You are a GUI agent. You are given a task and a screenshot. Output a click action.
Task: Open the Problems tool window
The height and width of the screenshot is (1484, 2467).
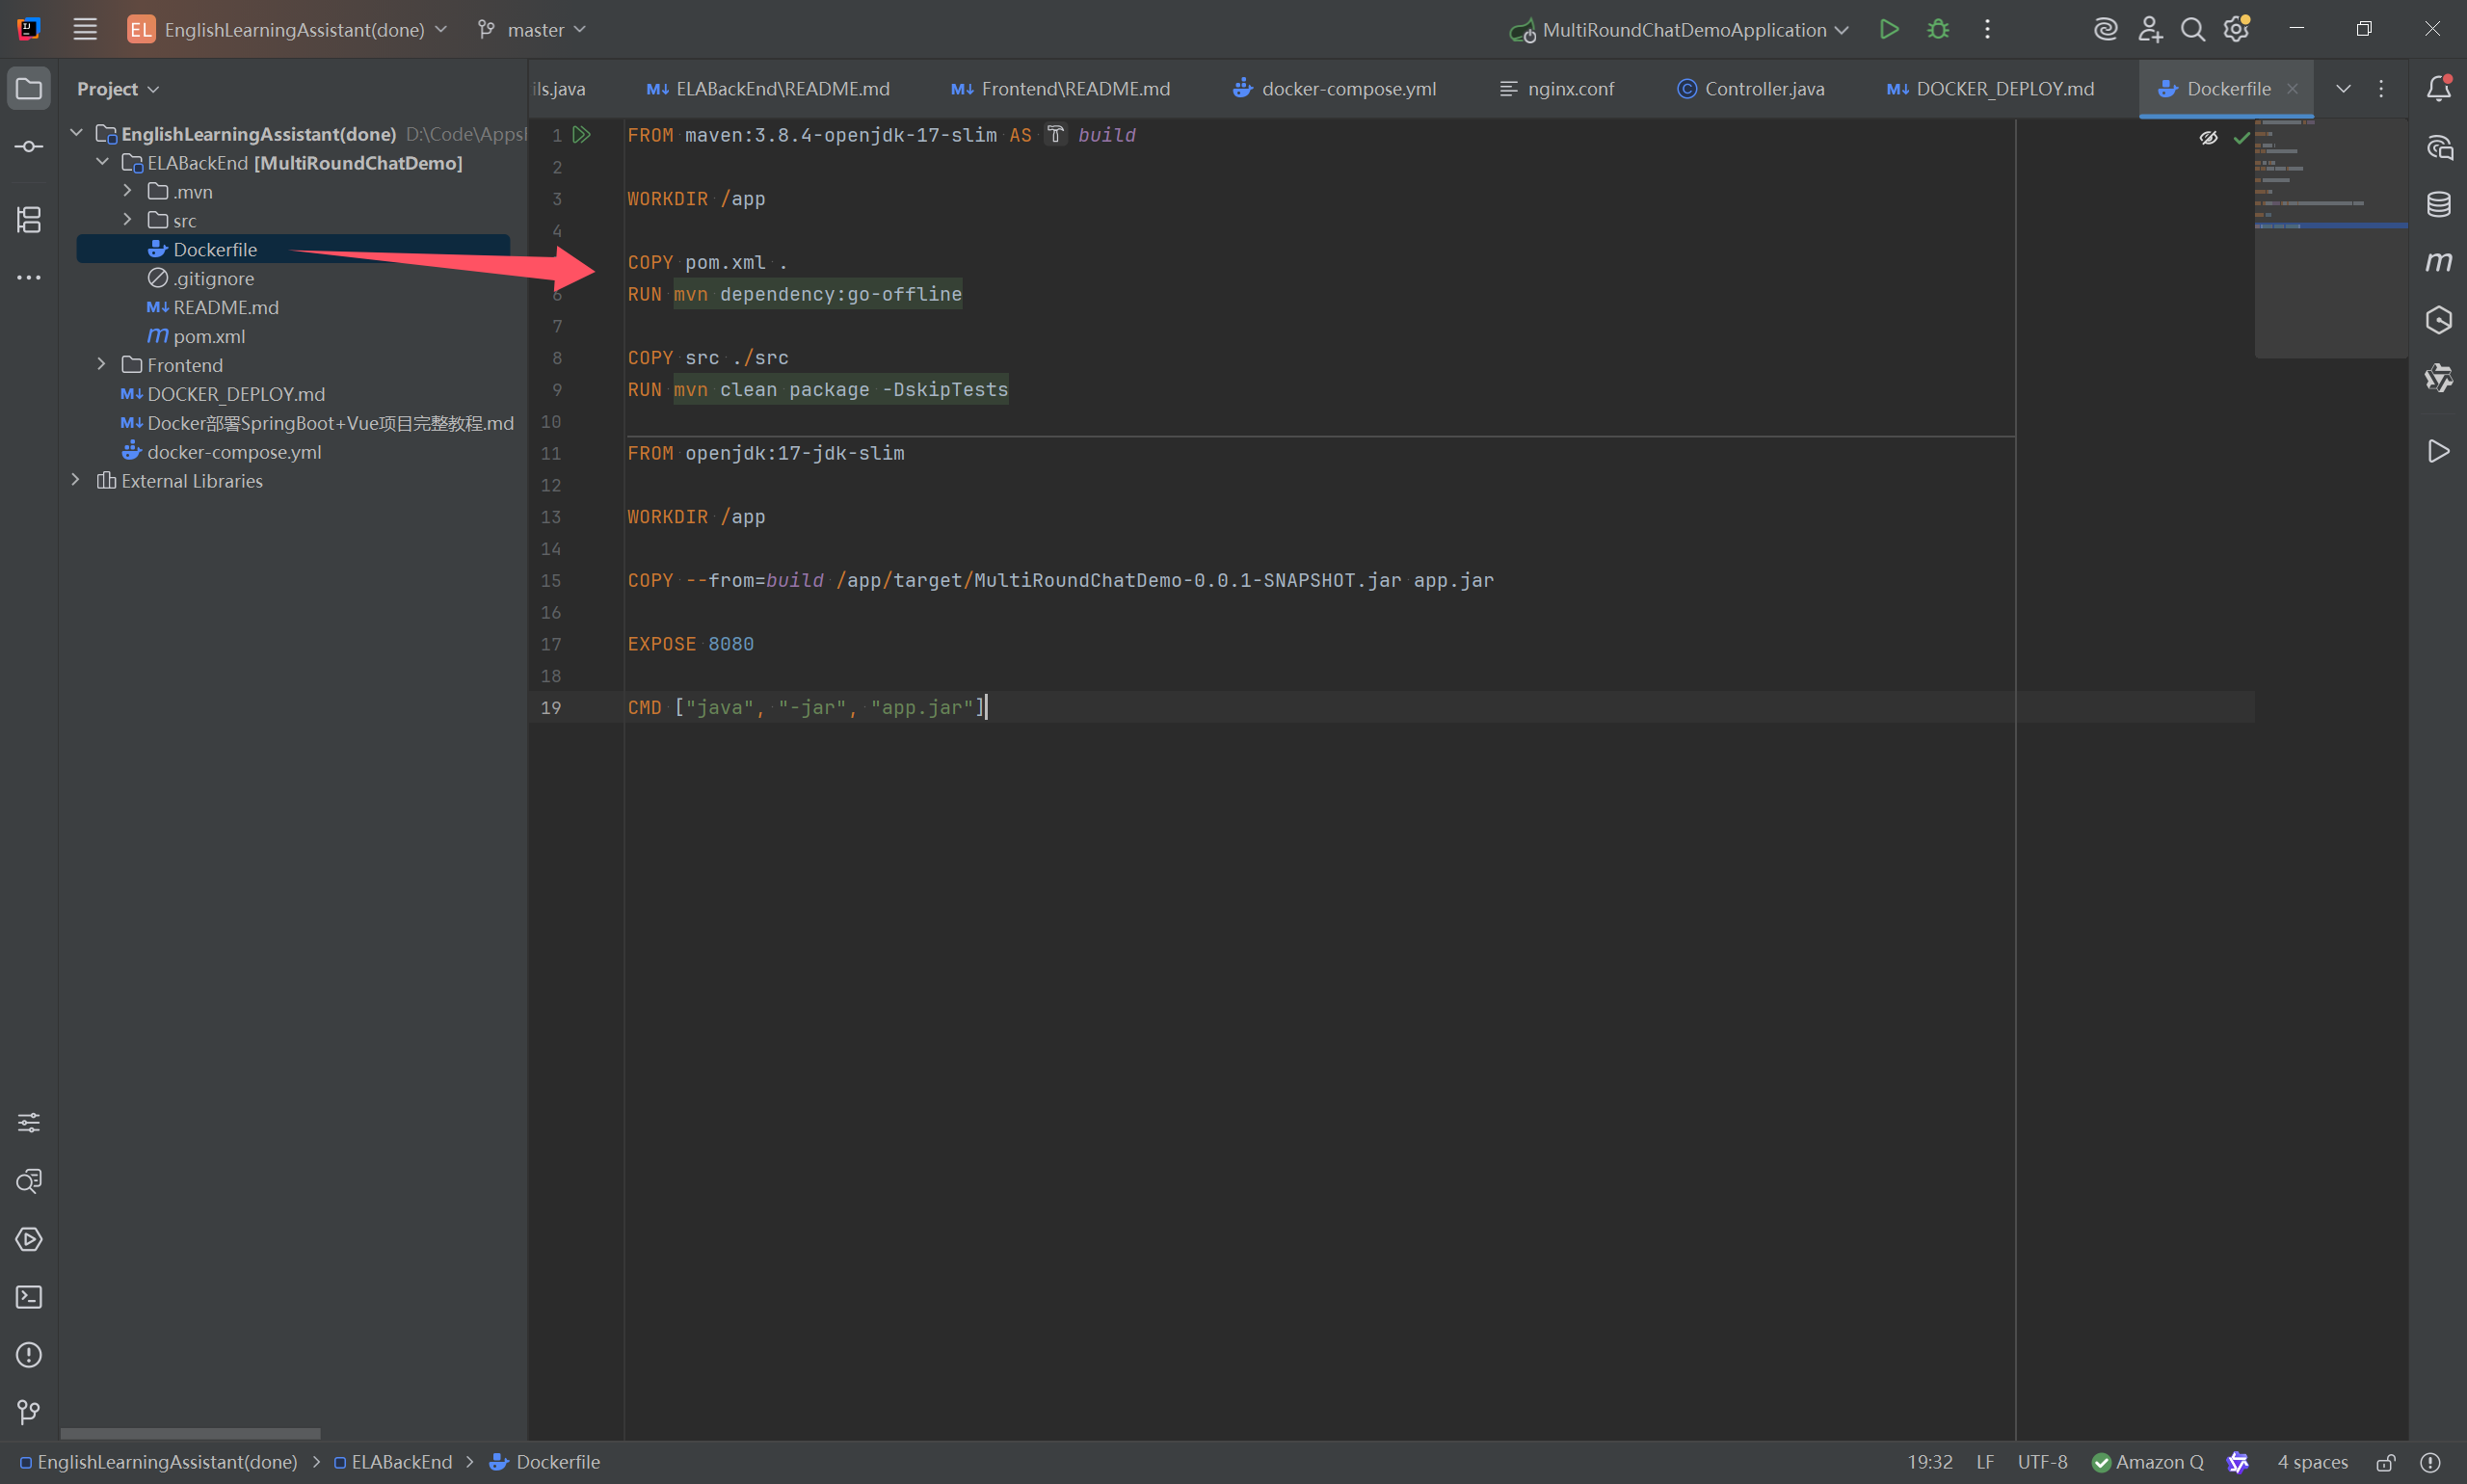click(29, 1355)
